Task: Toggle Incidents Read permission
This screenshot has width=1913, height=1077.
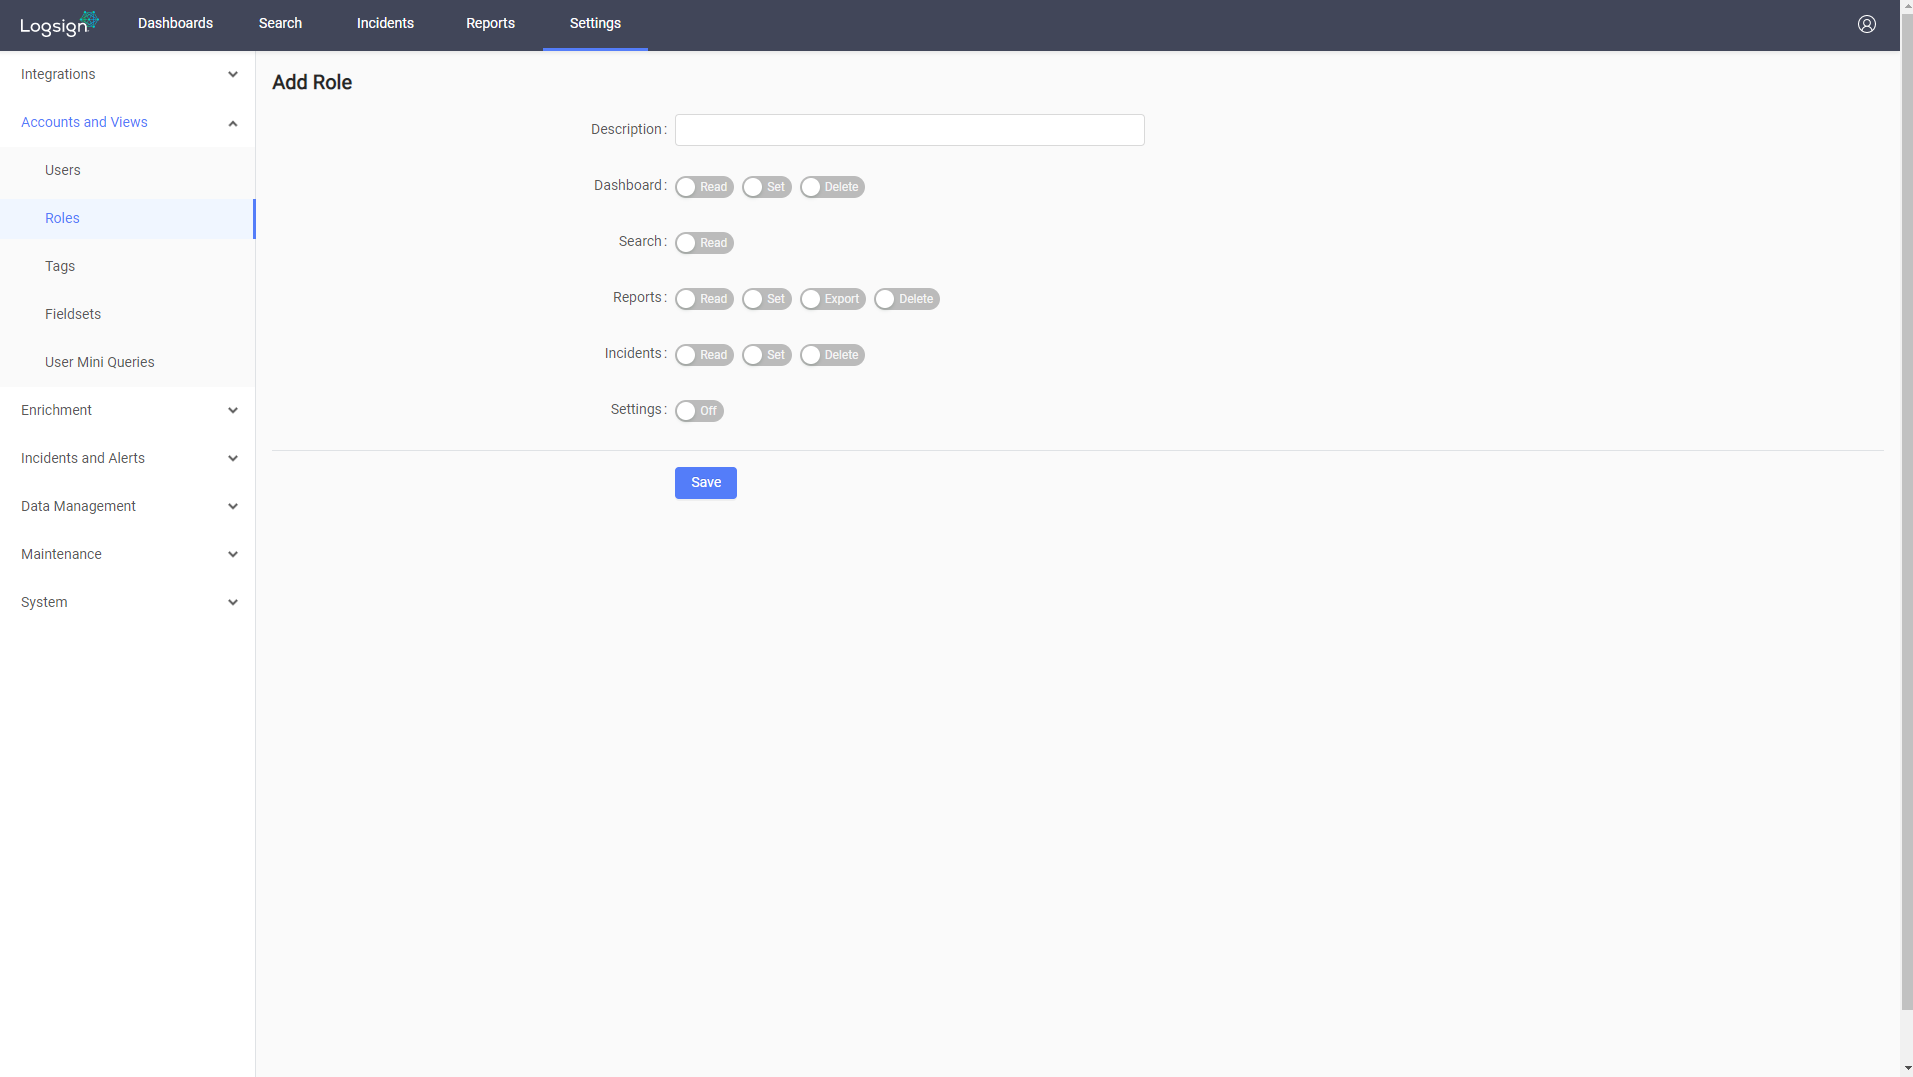Action: tap(704, 355)
